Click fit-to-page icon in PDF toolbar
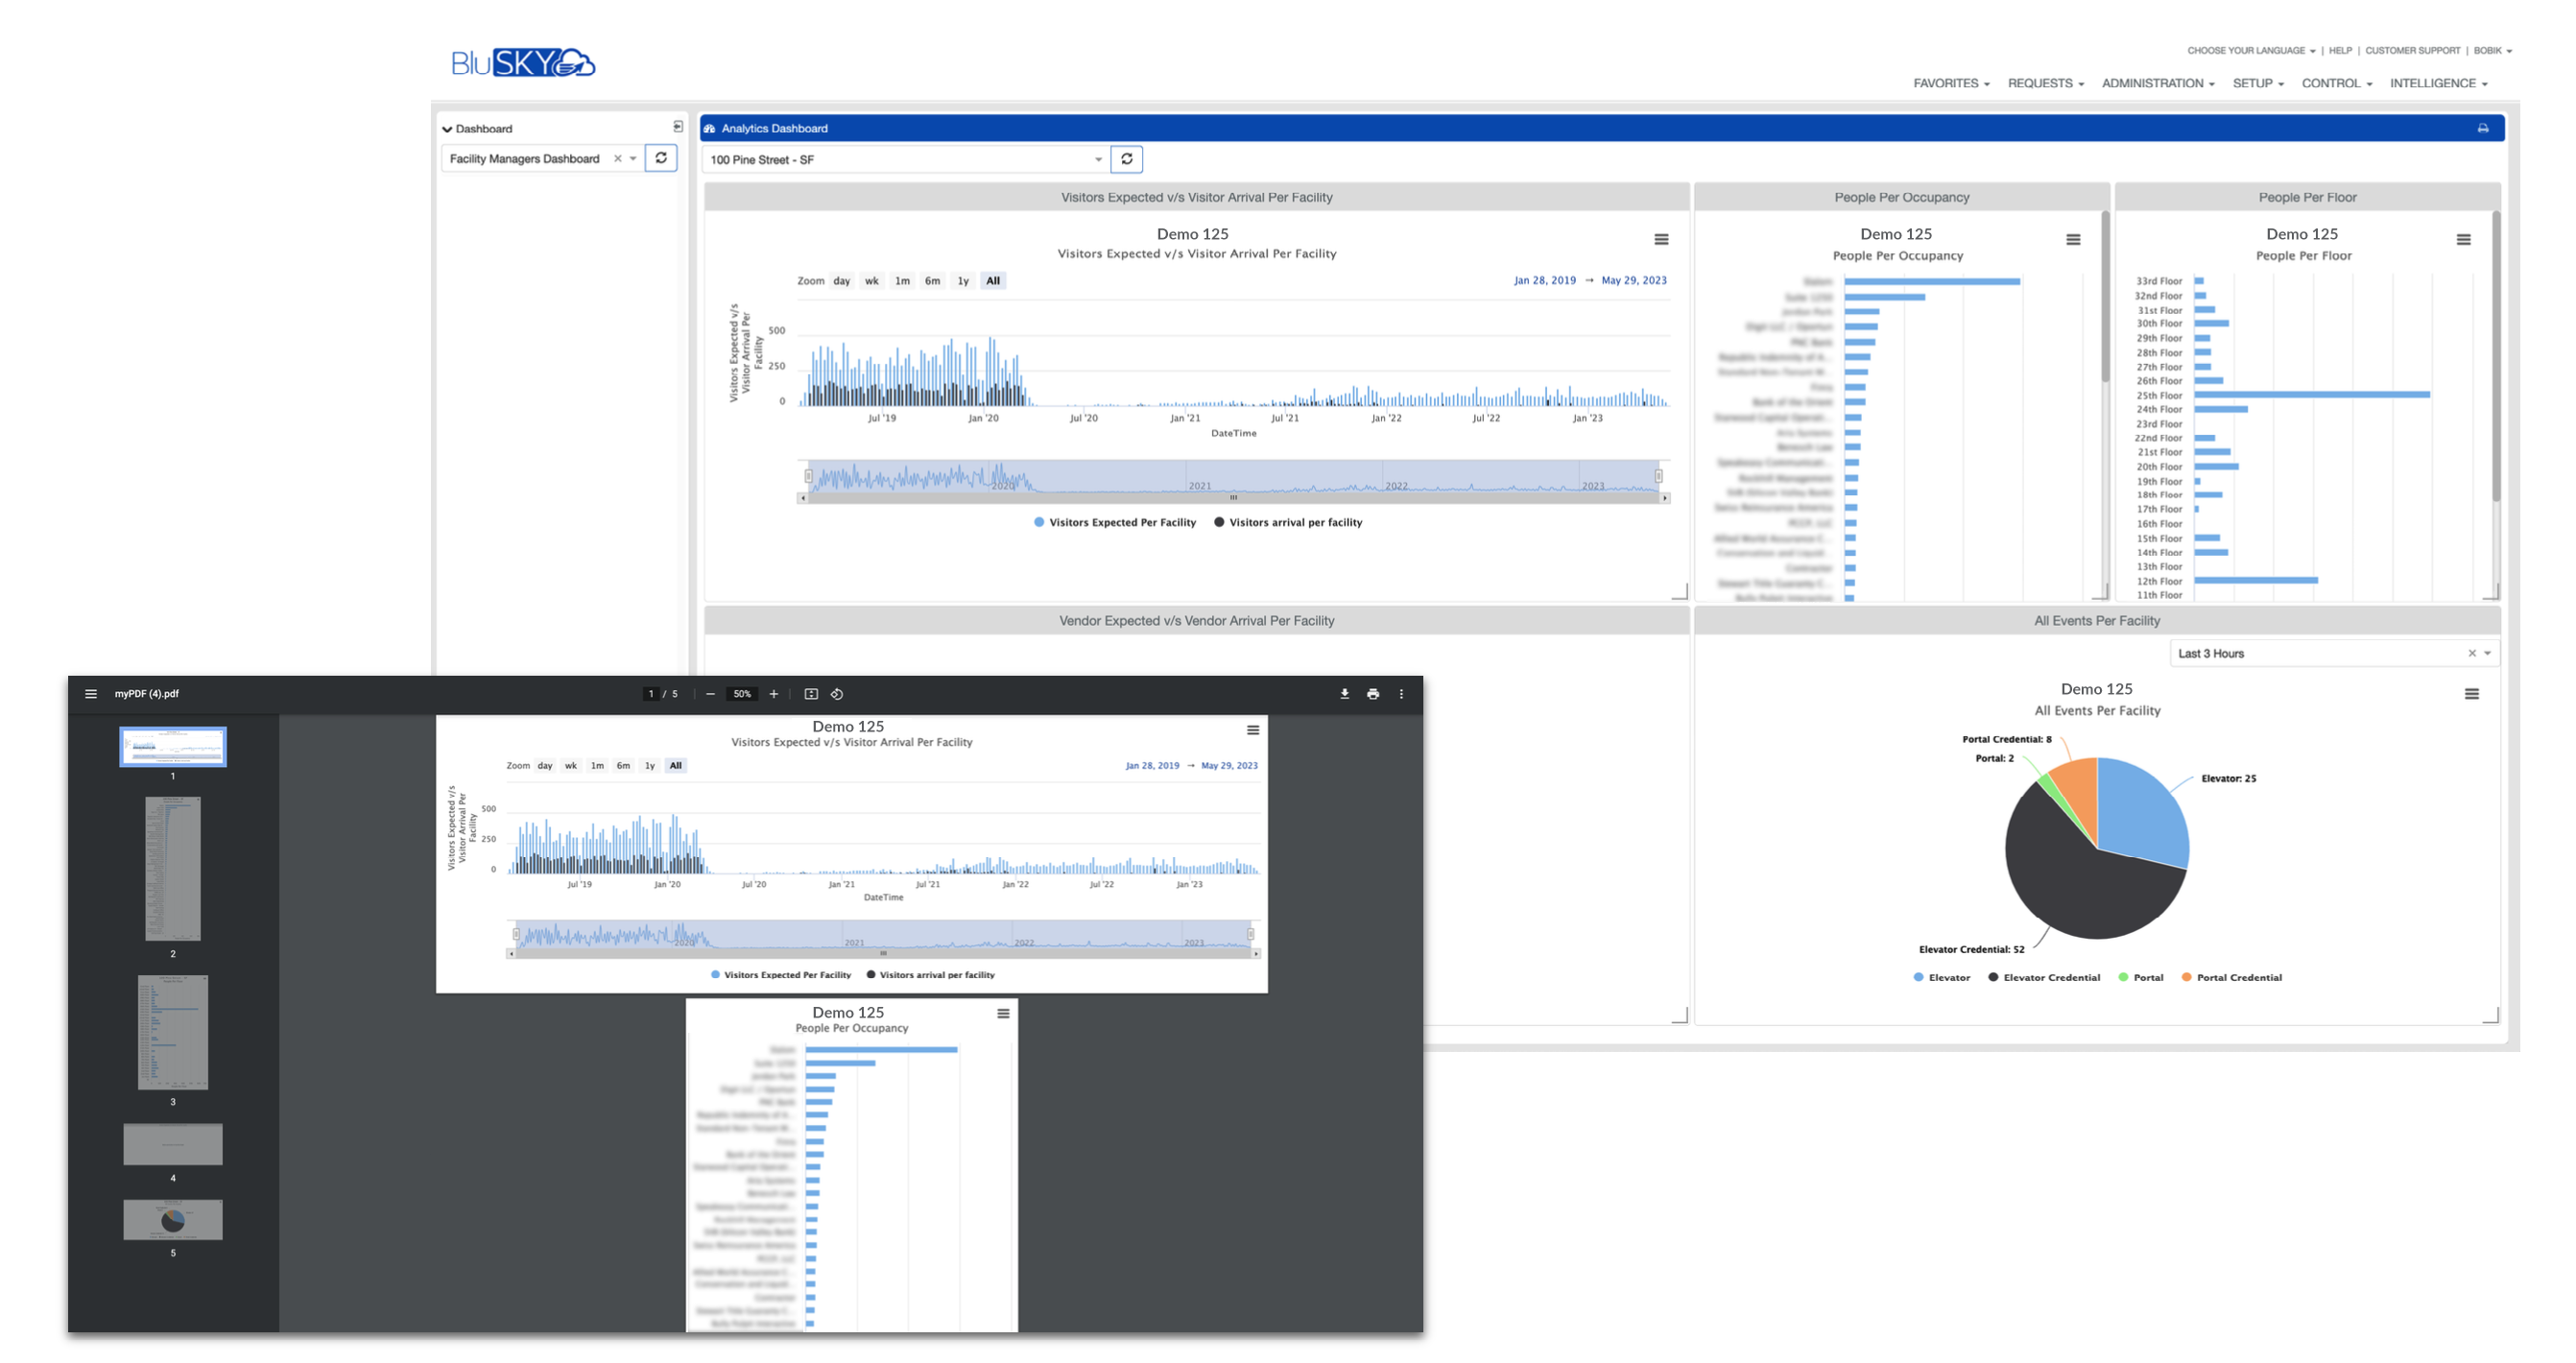Viewport: 2576px width, 1363px height. pyautogui.click(x=811, y=694)
